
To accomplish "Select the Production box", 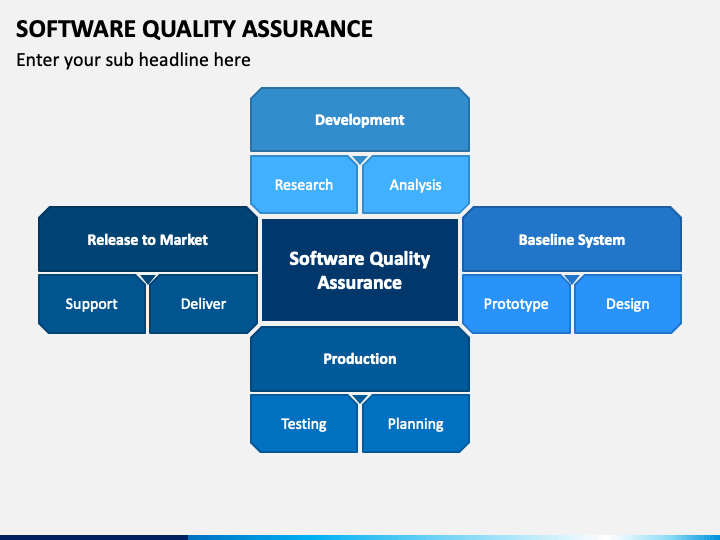I will pyautogui.click(x=360, y=359).
